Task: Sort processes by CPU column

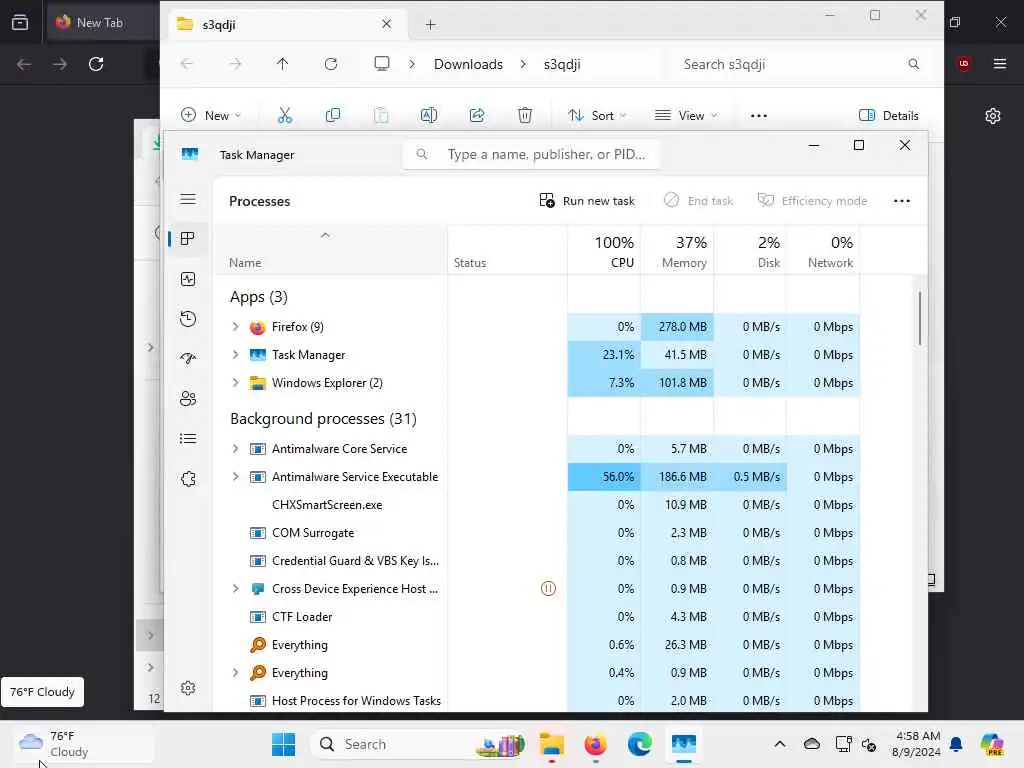Action: click(604, 251)
